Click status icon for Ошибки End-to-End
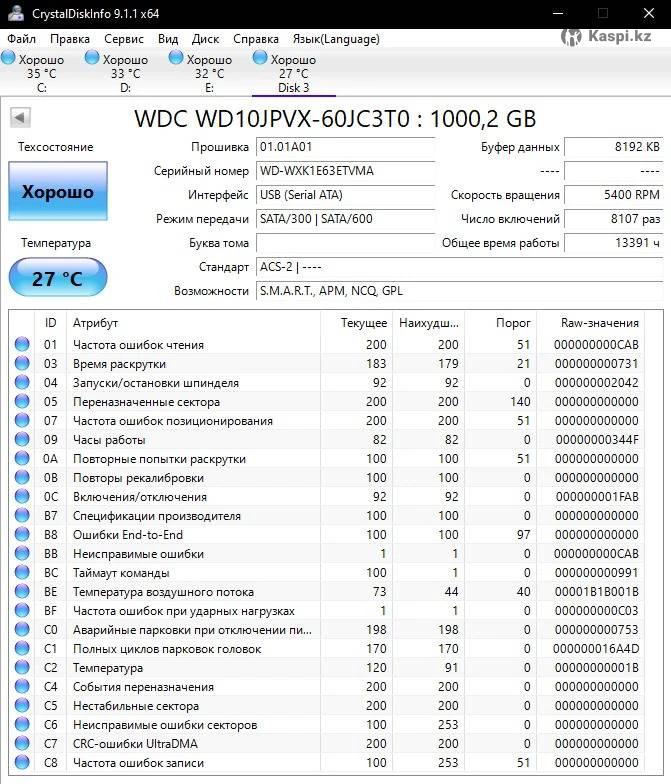This screenshot has height=784, width=671. click(22, 534)
